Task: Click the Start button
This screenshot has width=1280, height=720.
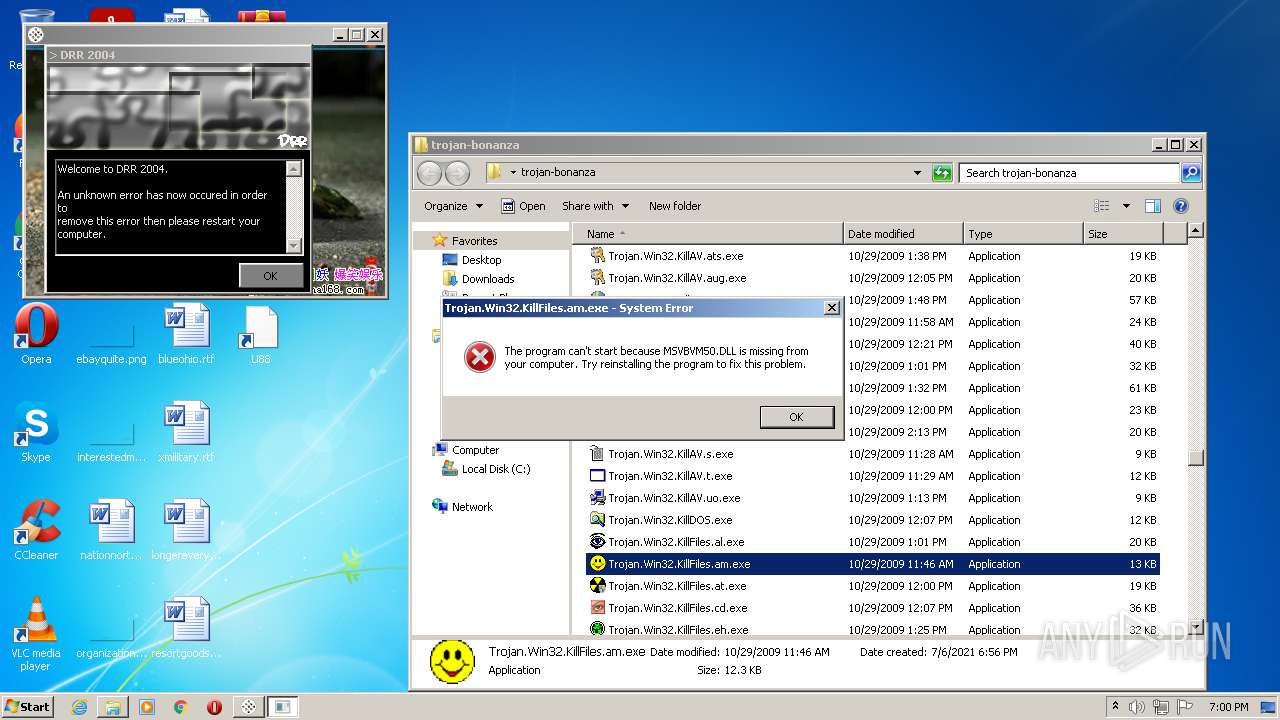Action: pos(27,707)
